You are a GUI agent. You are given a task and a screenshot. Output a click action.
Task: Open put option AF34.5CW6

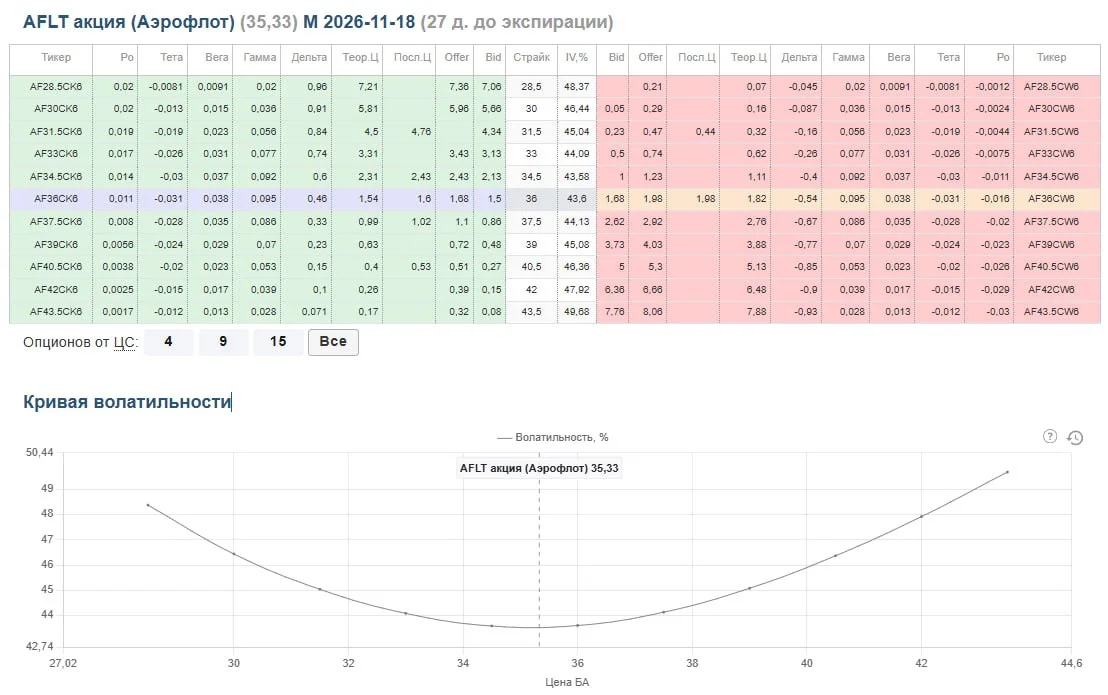click(1051, 177)
